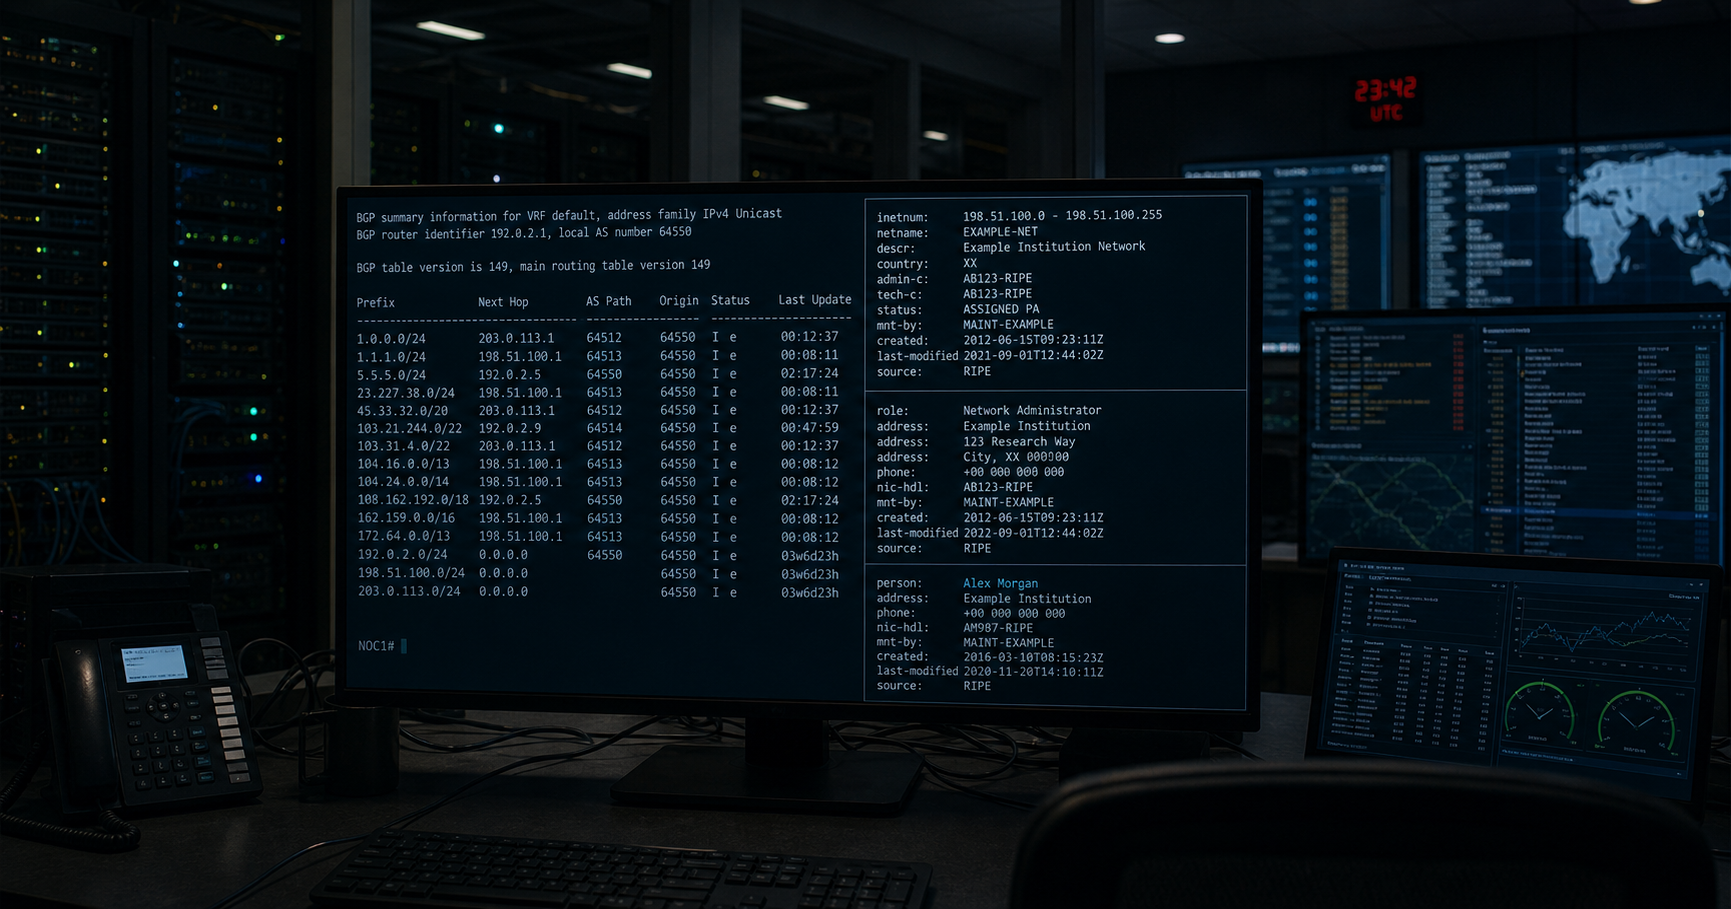Click descr value Example Institution Network

pyautogui.click(x=1054, y=246)
